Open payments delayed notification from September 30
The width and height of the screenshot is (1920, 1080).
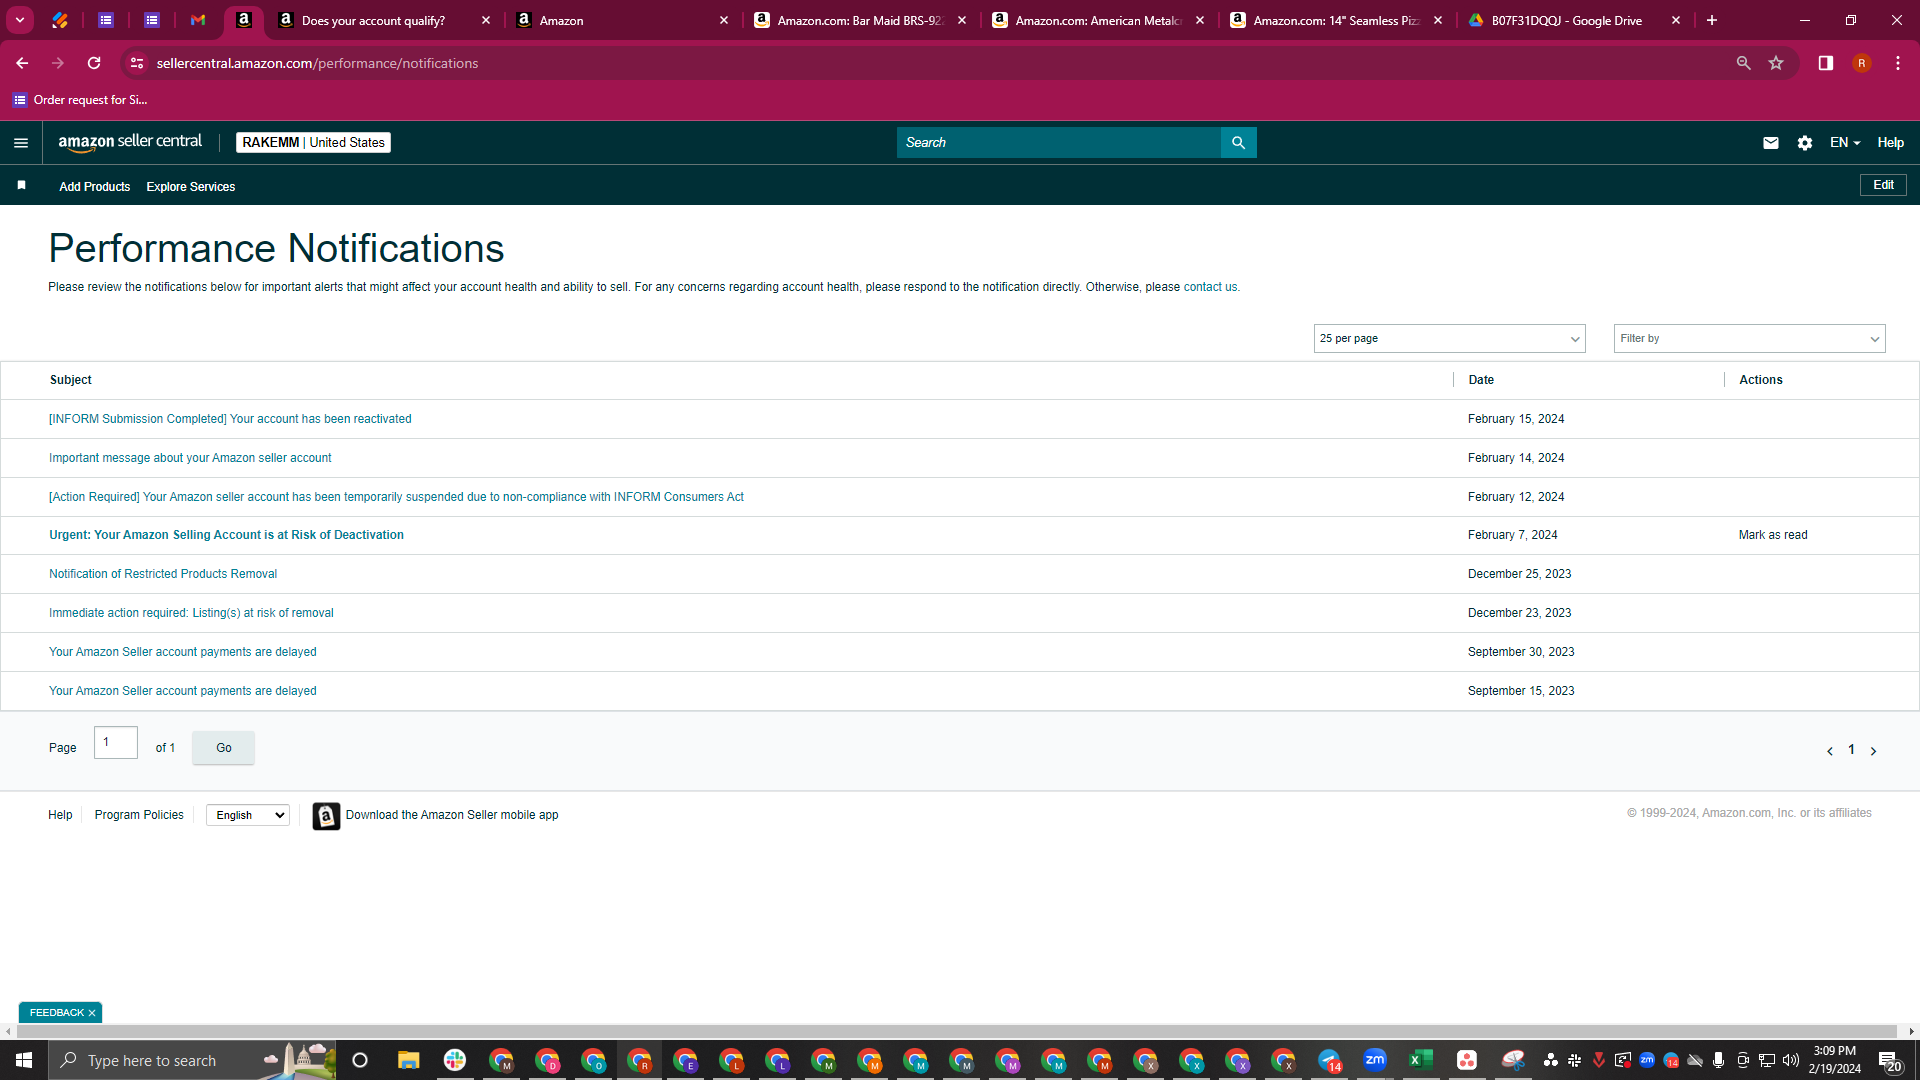183,653
